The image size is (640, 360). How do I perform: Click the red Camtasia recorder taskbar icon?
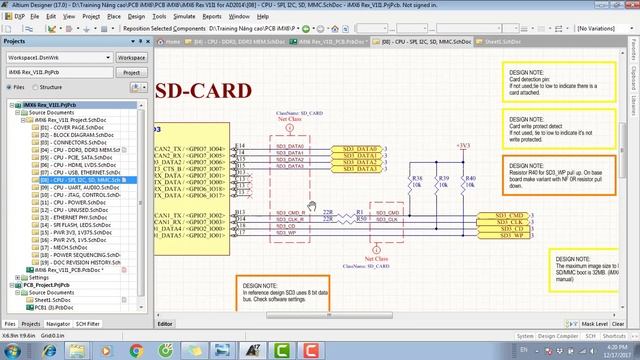(x=310, y=351)
